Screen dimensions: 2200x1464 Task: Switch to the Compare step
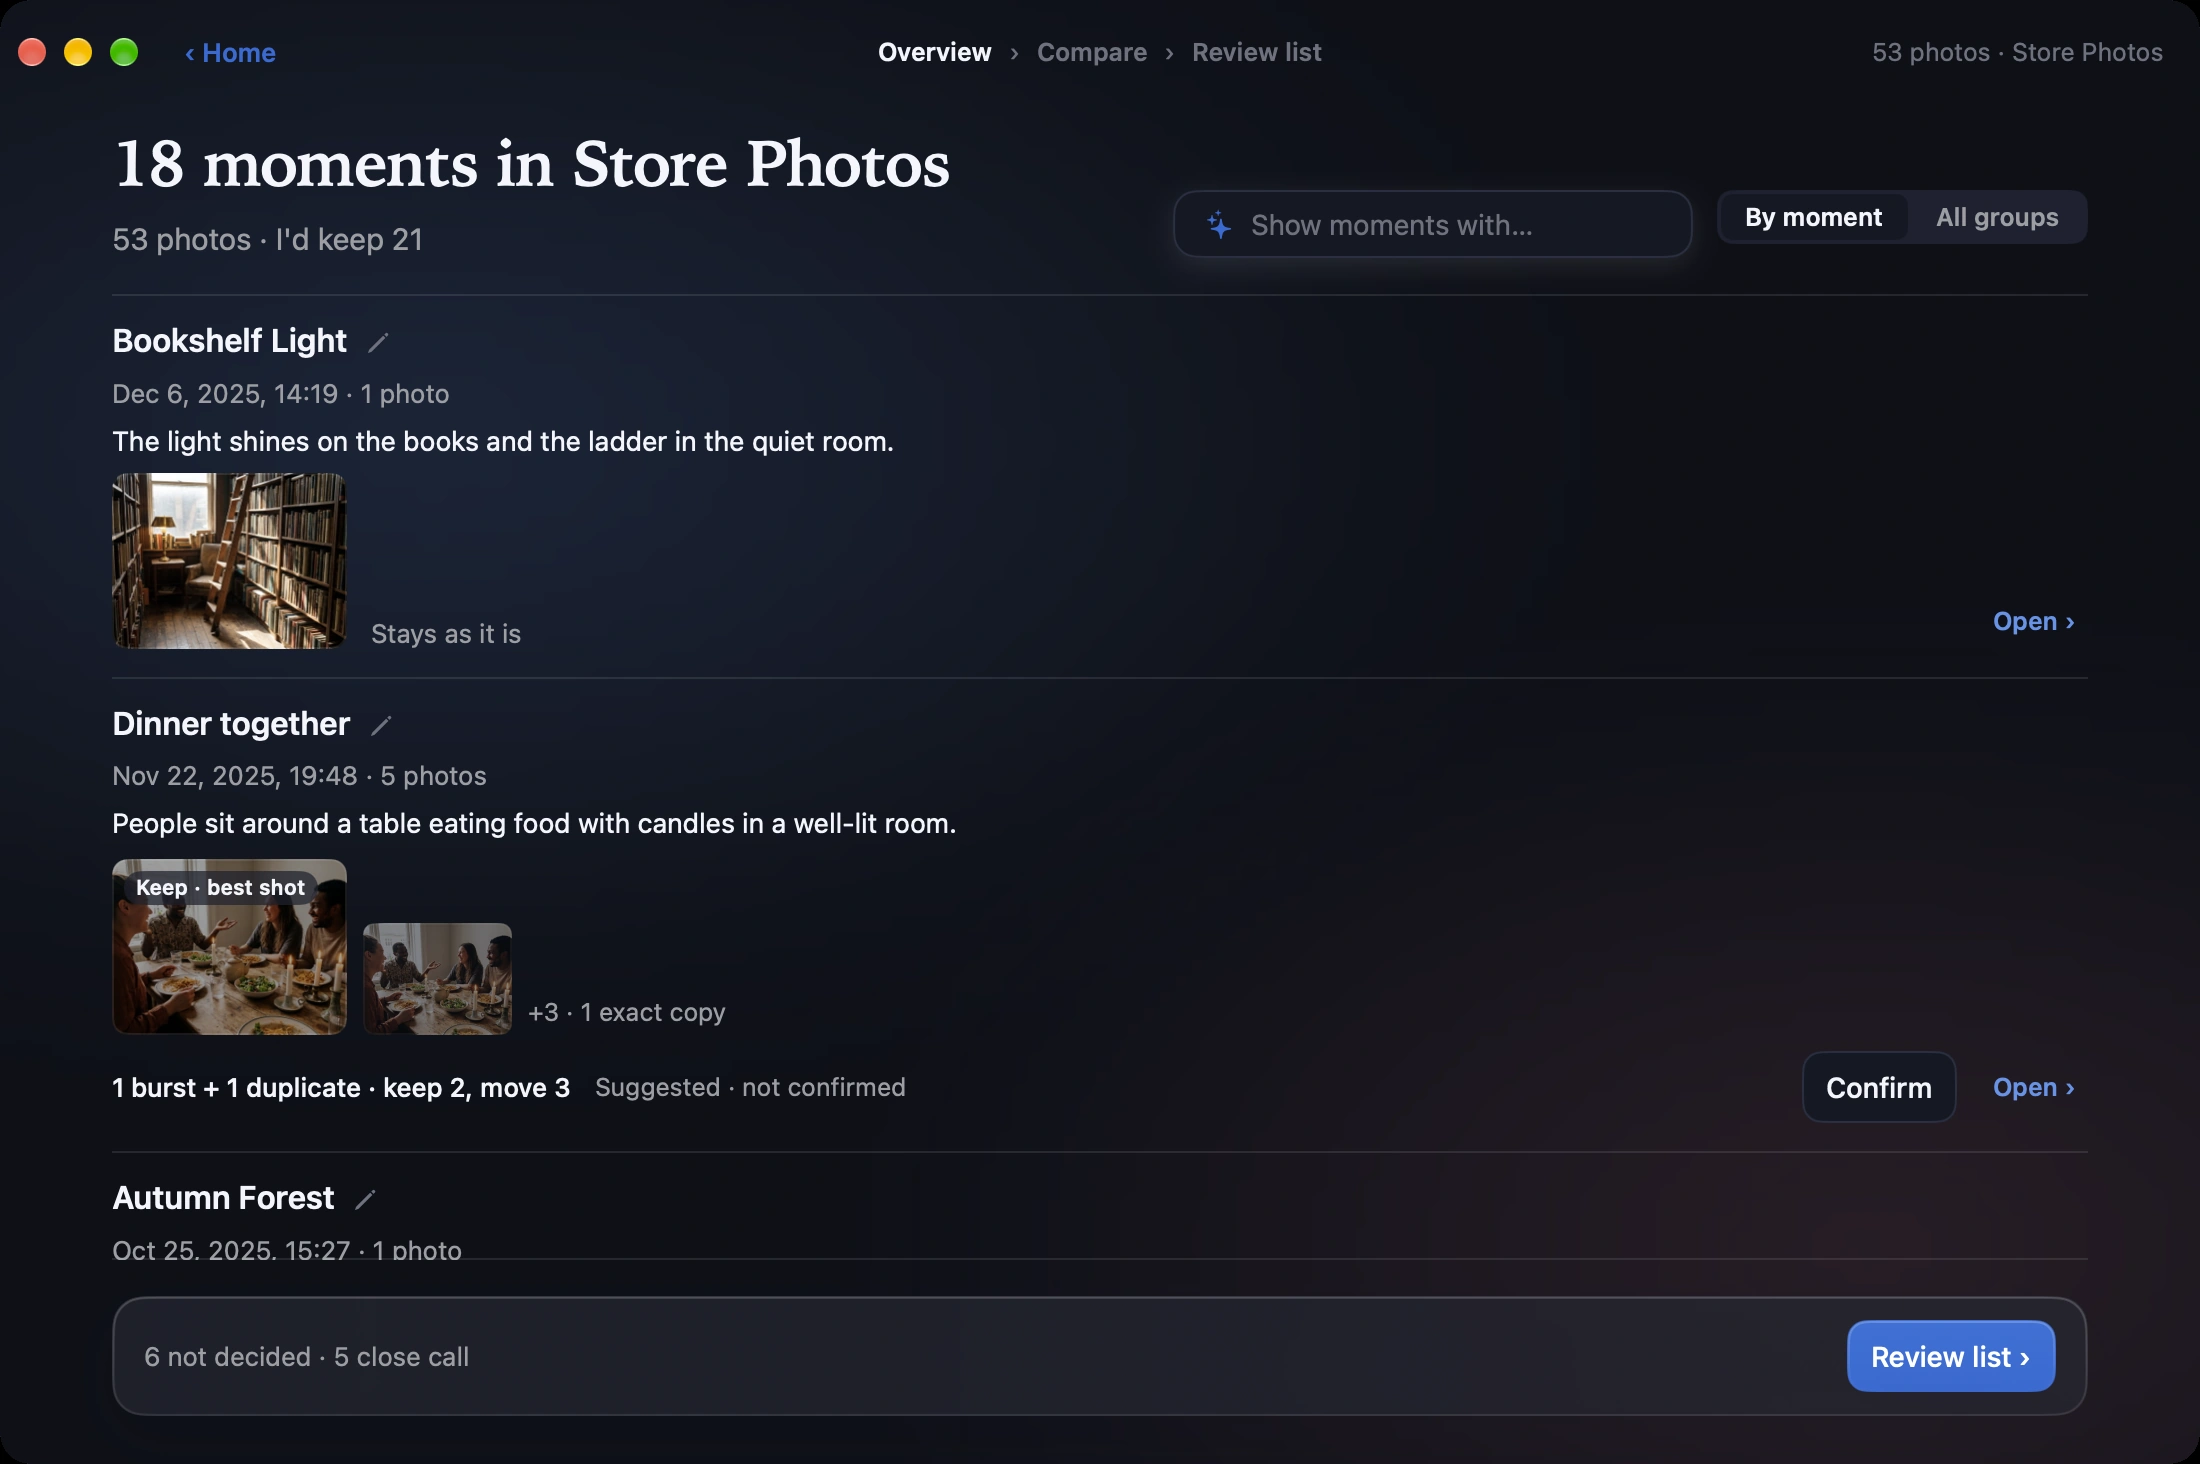(x=1091, y=52)
